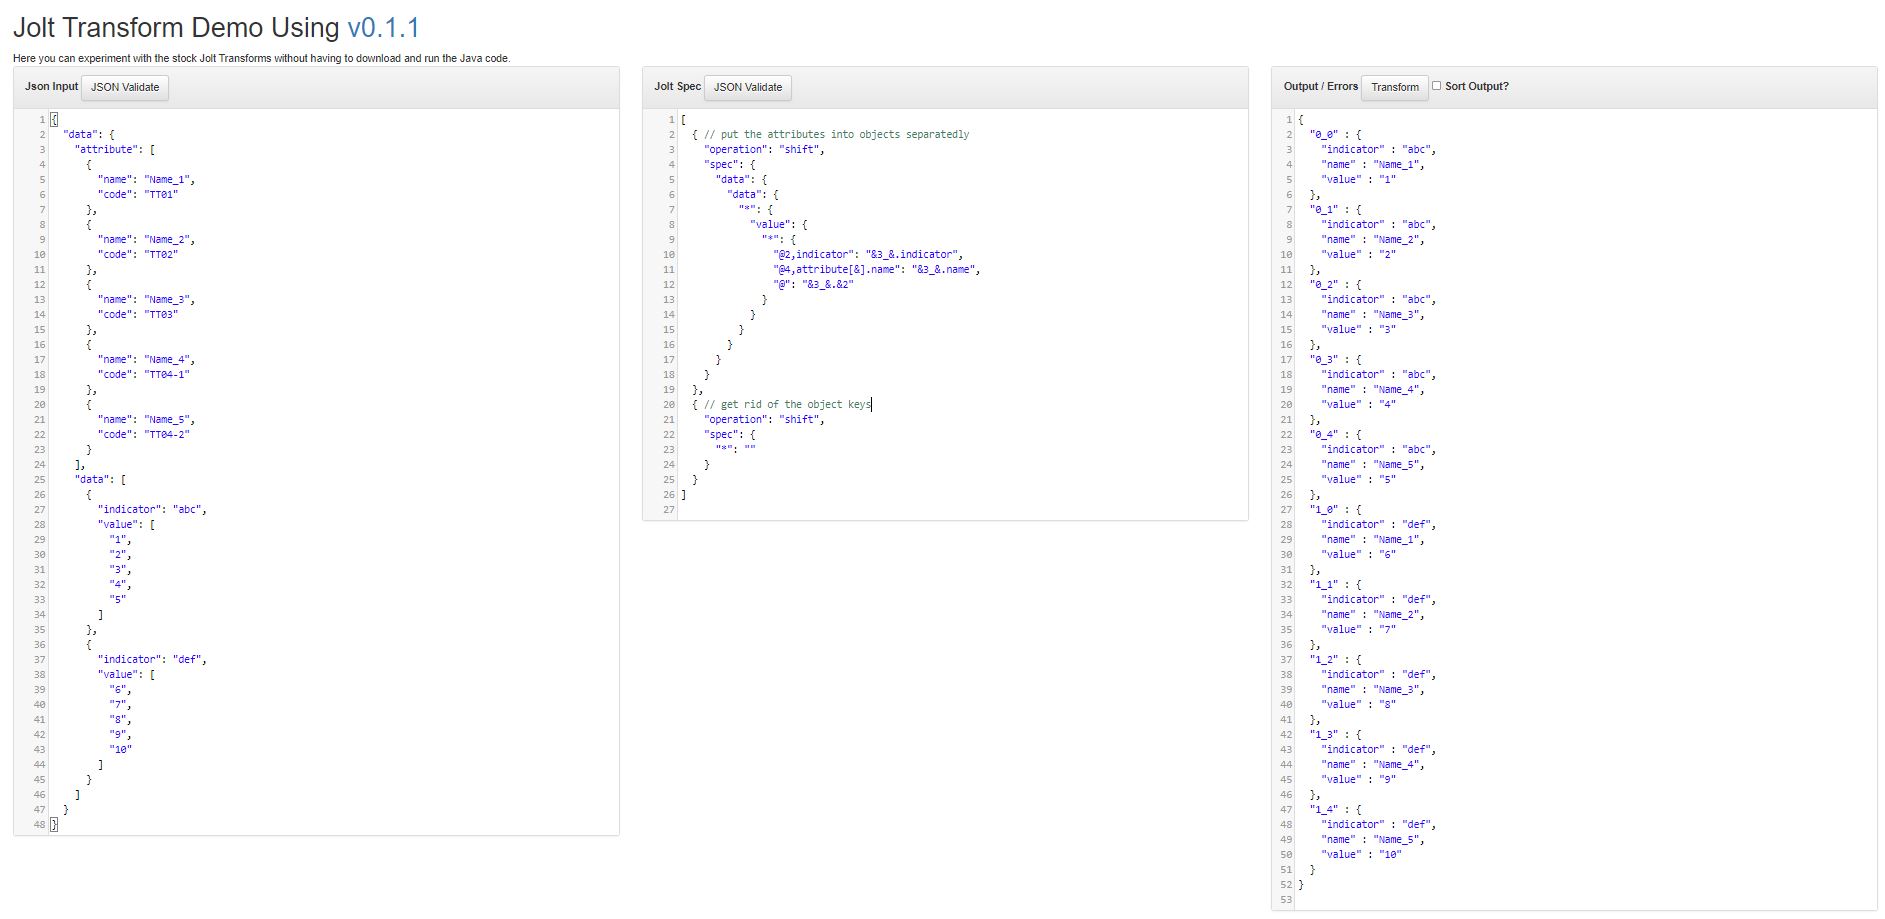The height and width of the screenshot is (919, 1885).
Task: Click the description sentence starting "Here you can experiment"
Action: pos(262,58)
